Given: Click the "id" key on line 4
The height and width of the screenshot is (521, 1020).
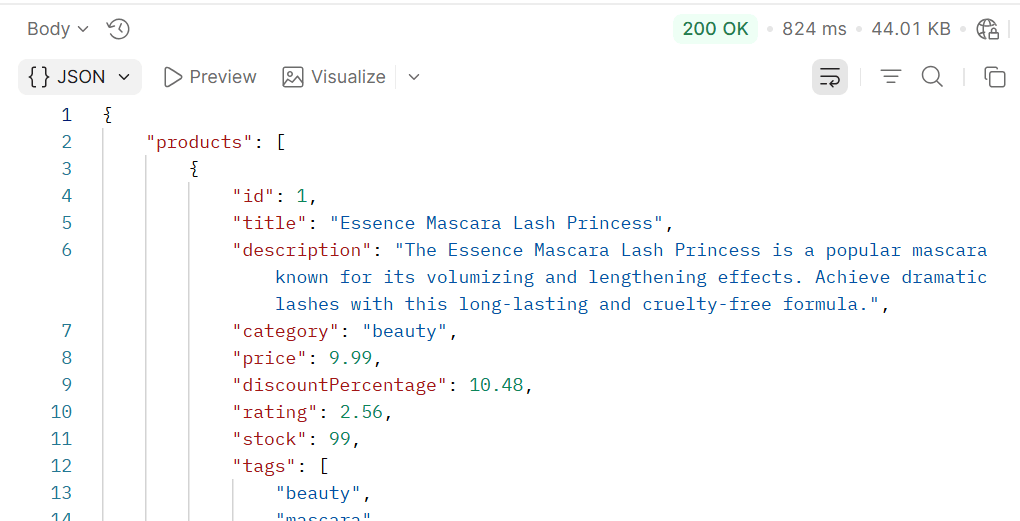Looking at the screenshot, I should (254, 196).
